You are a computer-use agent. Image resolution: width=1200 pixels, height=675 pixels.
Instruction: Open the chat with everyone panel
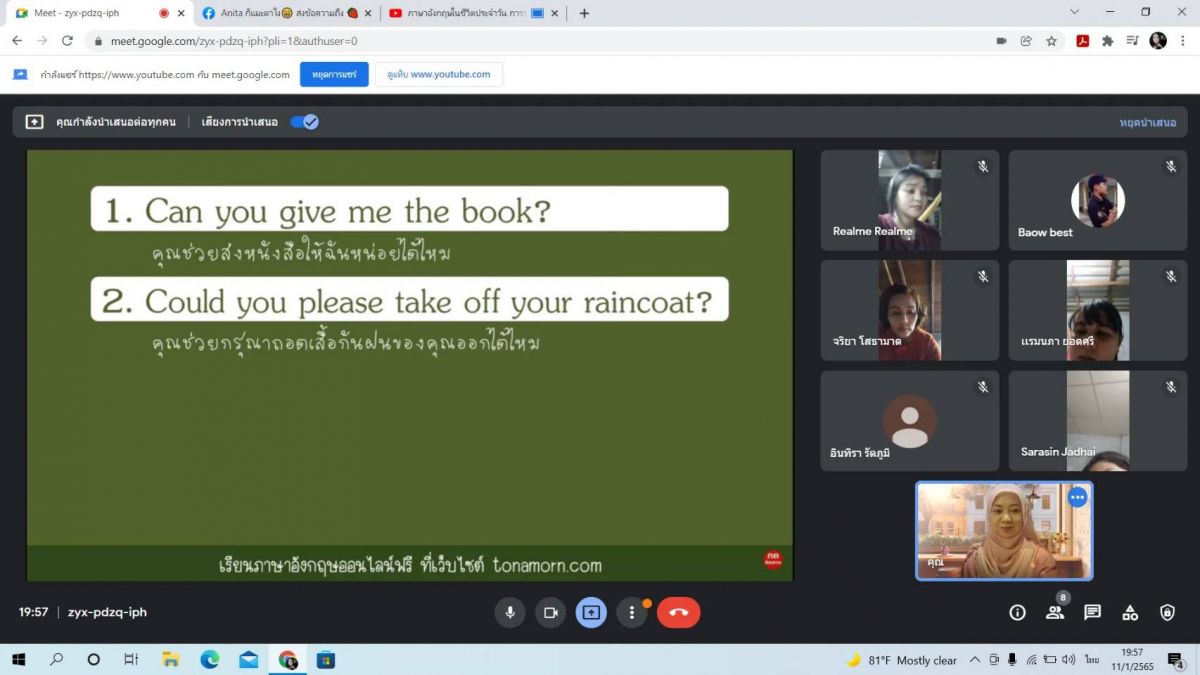point(1092,612)
